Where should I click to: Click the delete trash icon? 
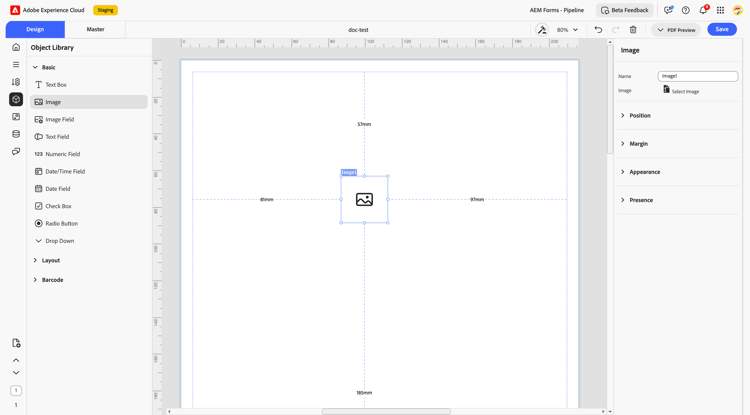pos(633,30)
